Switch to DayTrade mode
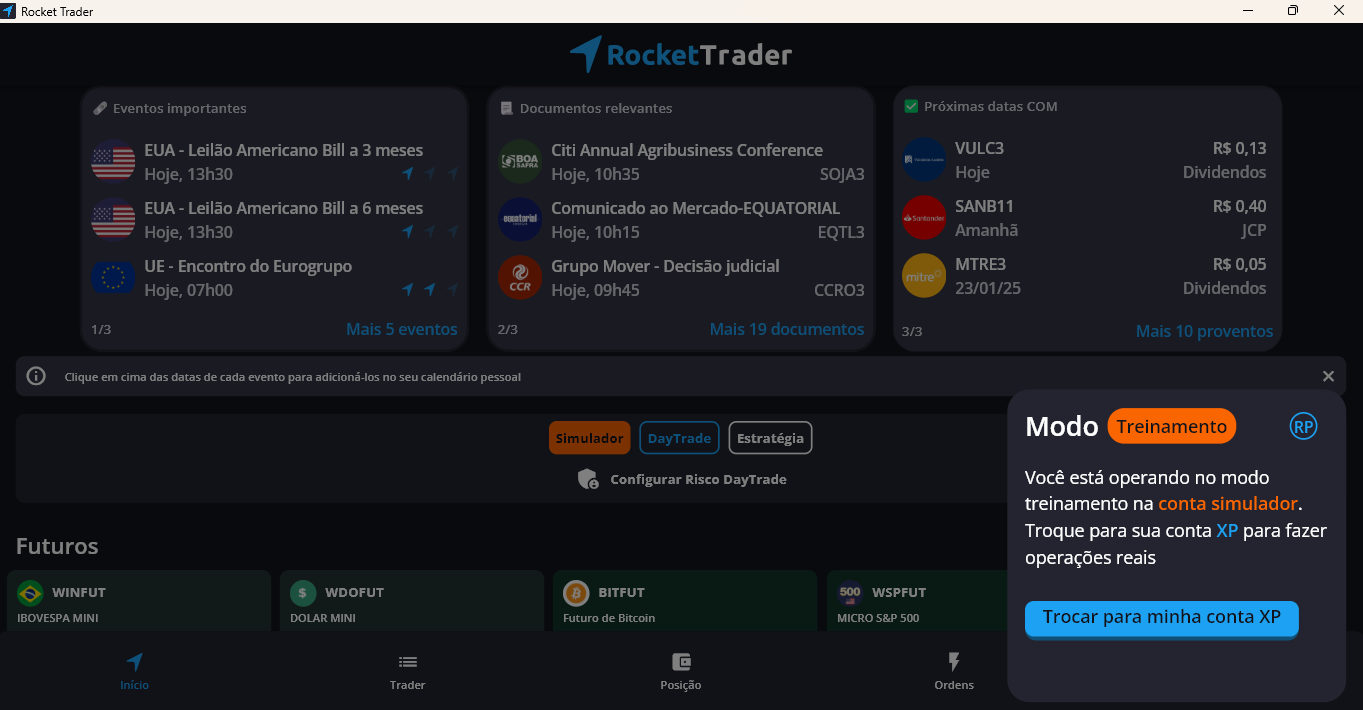Viewport: 1363px width, 710px height. [x=679, y=438]
